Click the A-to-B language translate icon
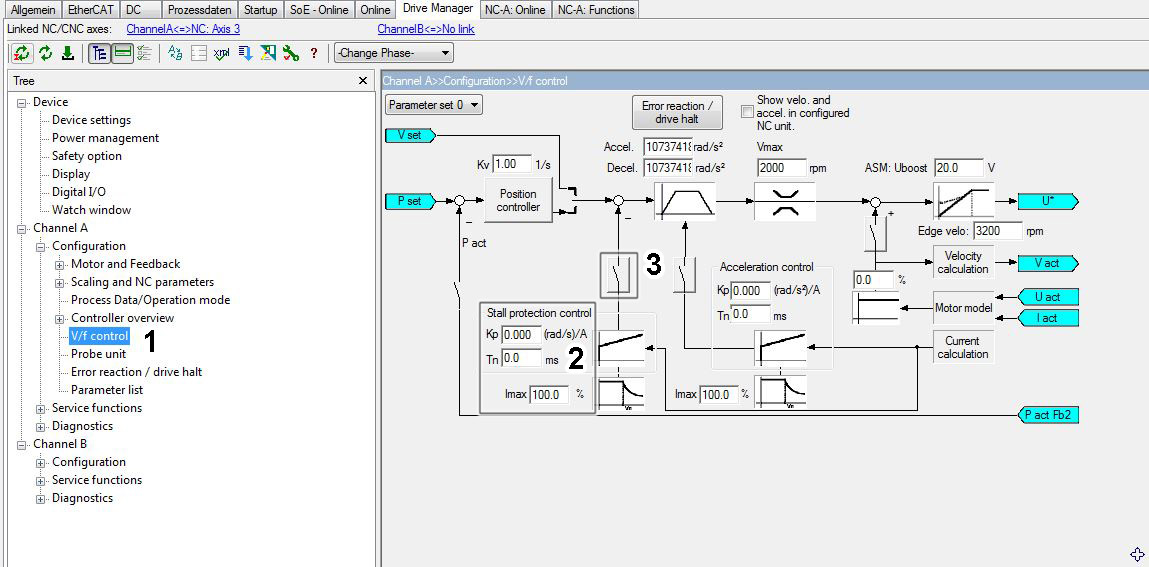Screen dimensions: 1149x567 (175, 53)
